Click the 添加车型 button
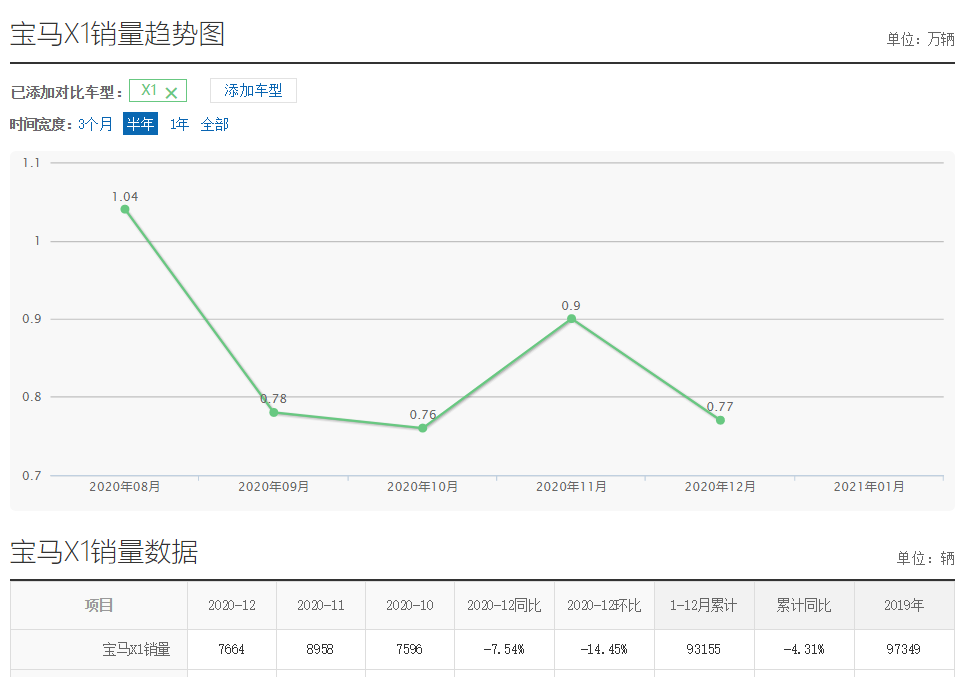The width and height of the screenshot is (963, 677). point(253,90)
